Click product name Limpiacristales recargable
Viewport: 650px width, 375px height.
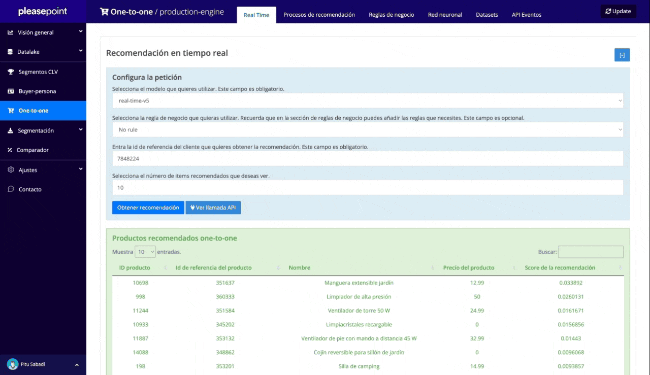coord(359,324)
